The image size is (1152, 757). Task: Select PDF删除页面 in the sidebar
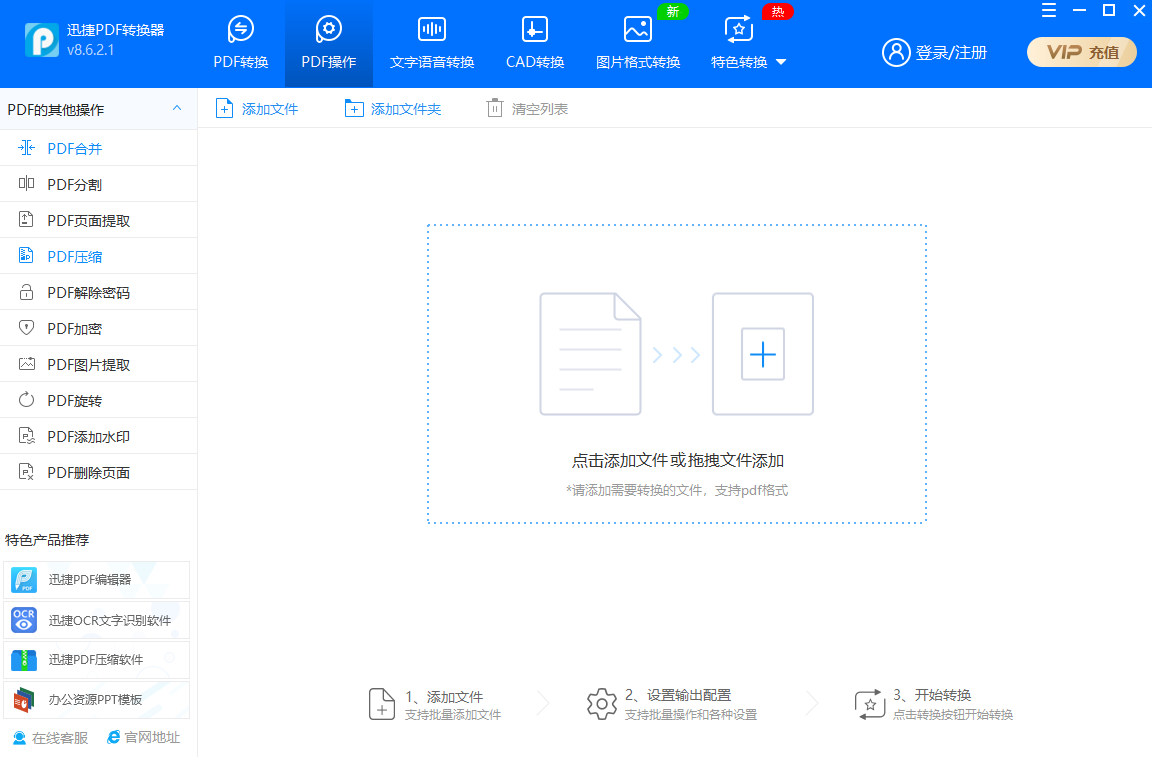(x=98, y=472)
